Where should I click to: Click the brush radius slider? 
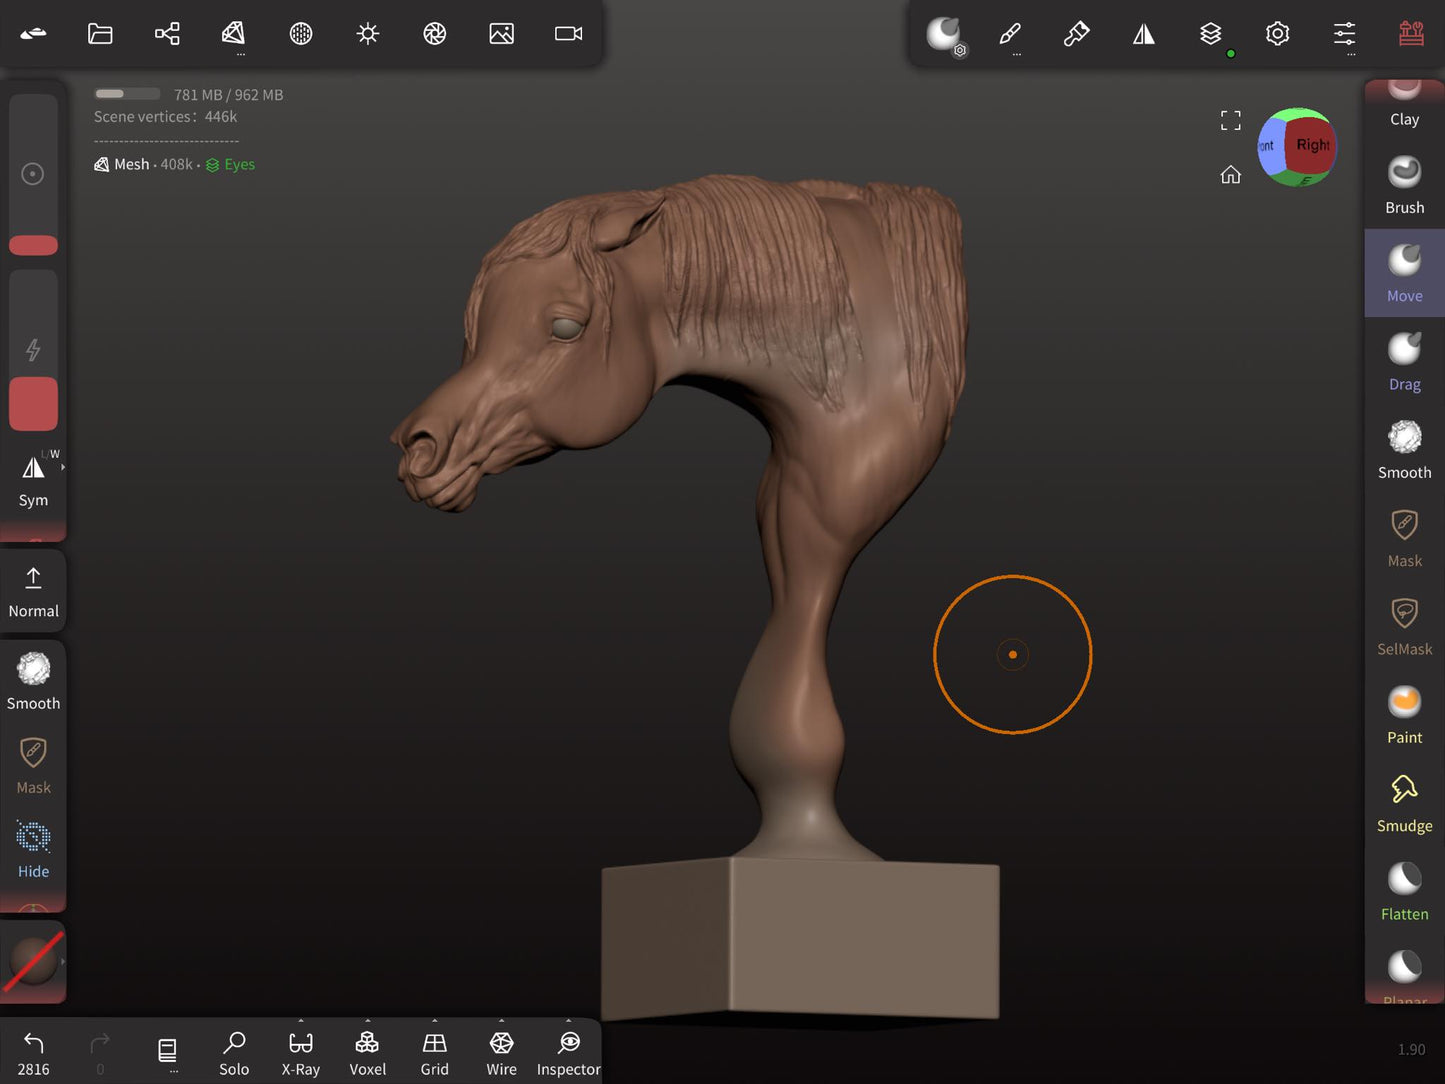click(33, 175)
